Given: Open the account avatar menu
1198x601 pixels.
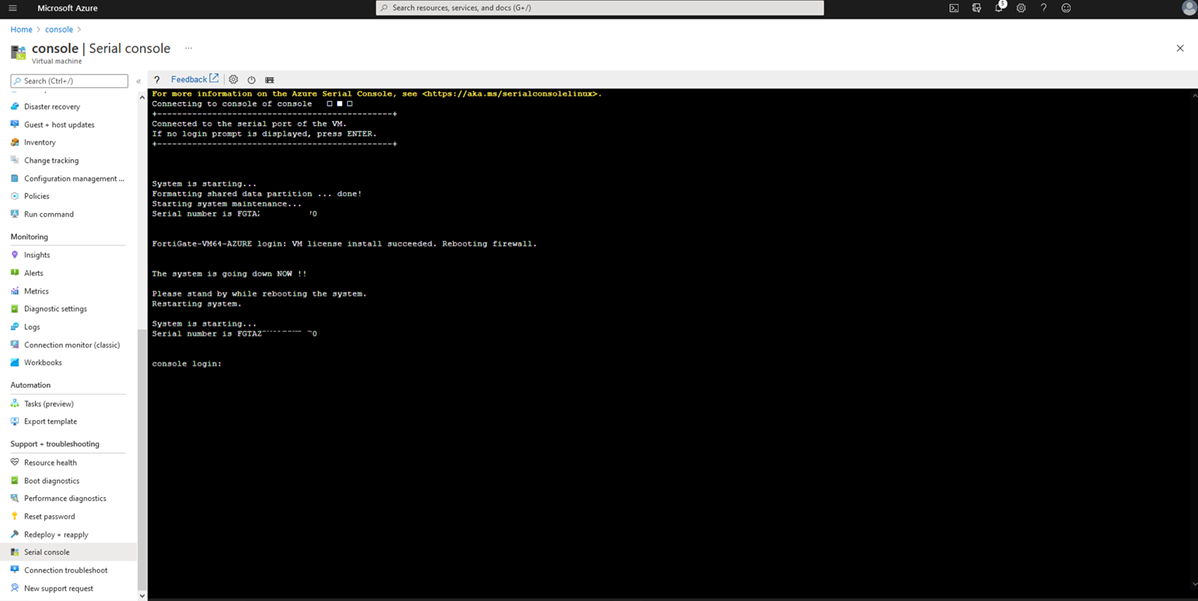Looking at the screenshot, I should (1188, 8).
